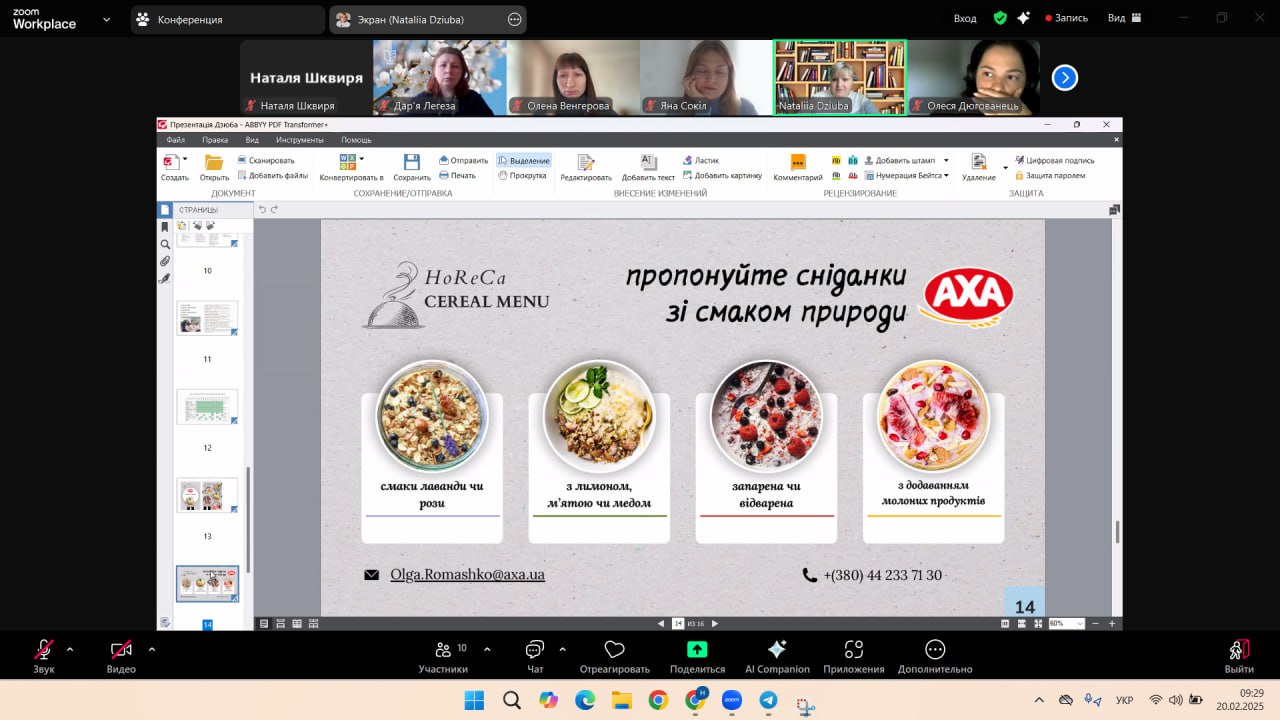
Task: Open the Bookmarks panel in the sidebar
Action: (165, 227)
